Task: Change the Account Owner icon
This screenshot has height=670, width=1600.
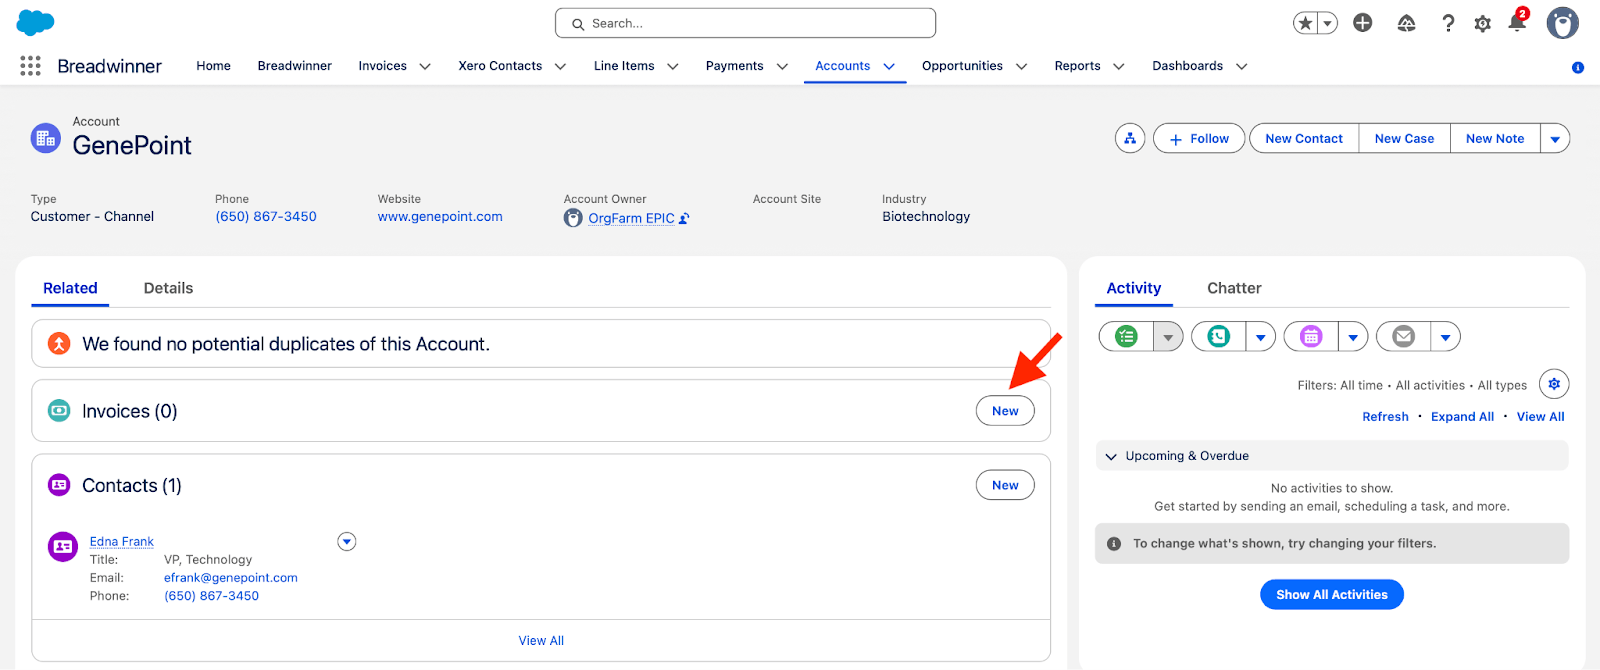Action: [x=684, y=219]
